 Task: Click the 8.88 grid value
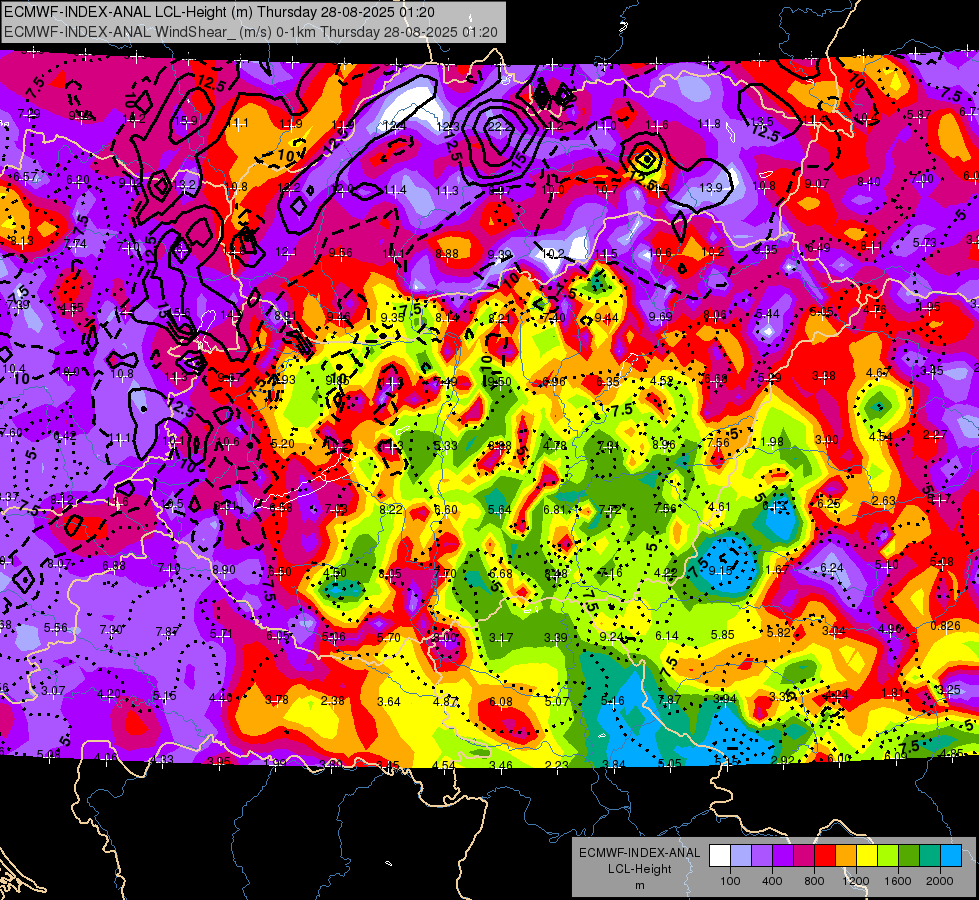[x=447, y=254]
